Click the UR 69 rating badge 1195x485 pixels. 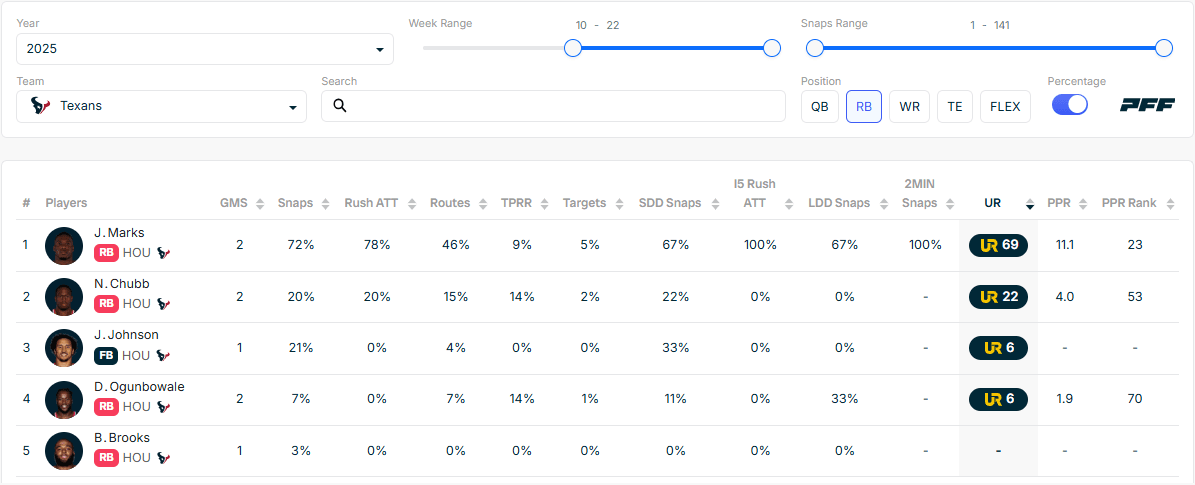click(998, 245)
